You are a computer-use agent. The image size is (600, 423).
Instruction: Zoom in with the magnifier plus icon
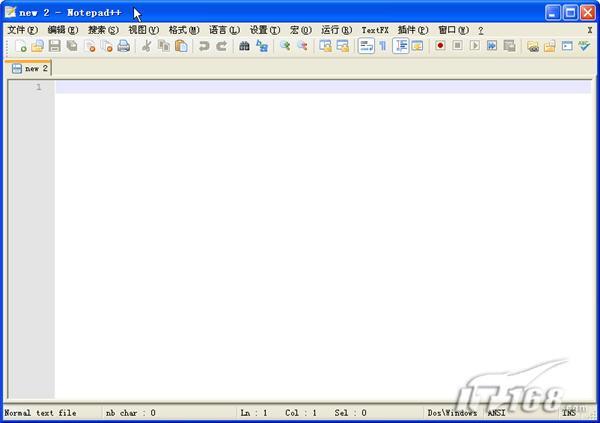(285, 46)
